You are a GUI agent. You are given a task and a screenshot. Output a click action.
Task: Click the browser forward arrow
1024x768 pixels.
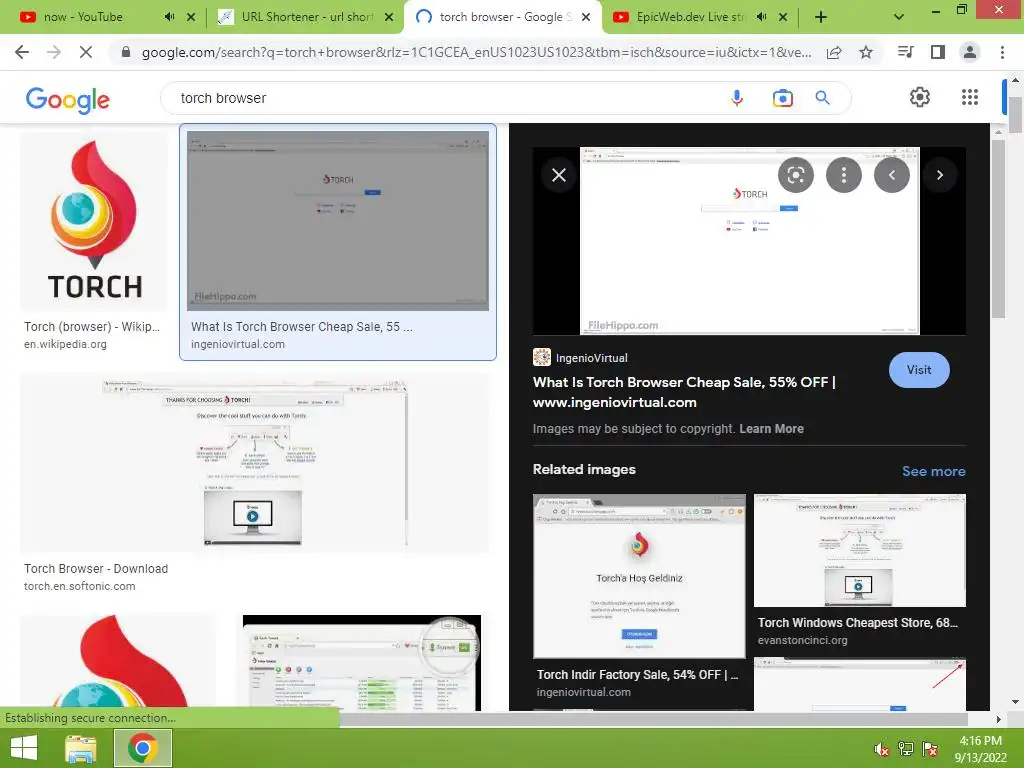(54, 52)
